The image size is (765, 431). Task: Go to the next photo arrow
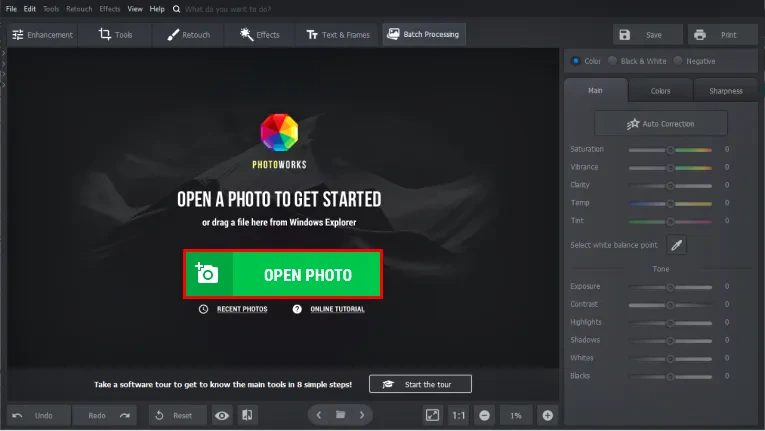point(362,415)
